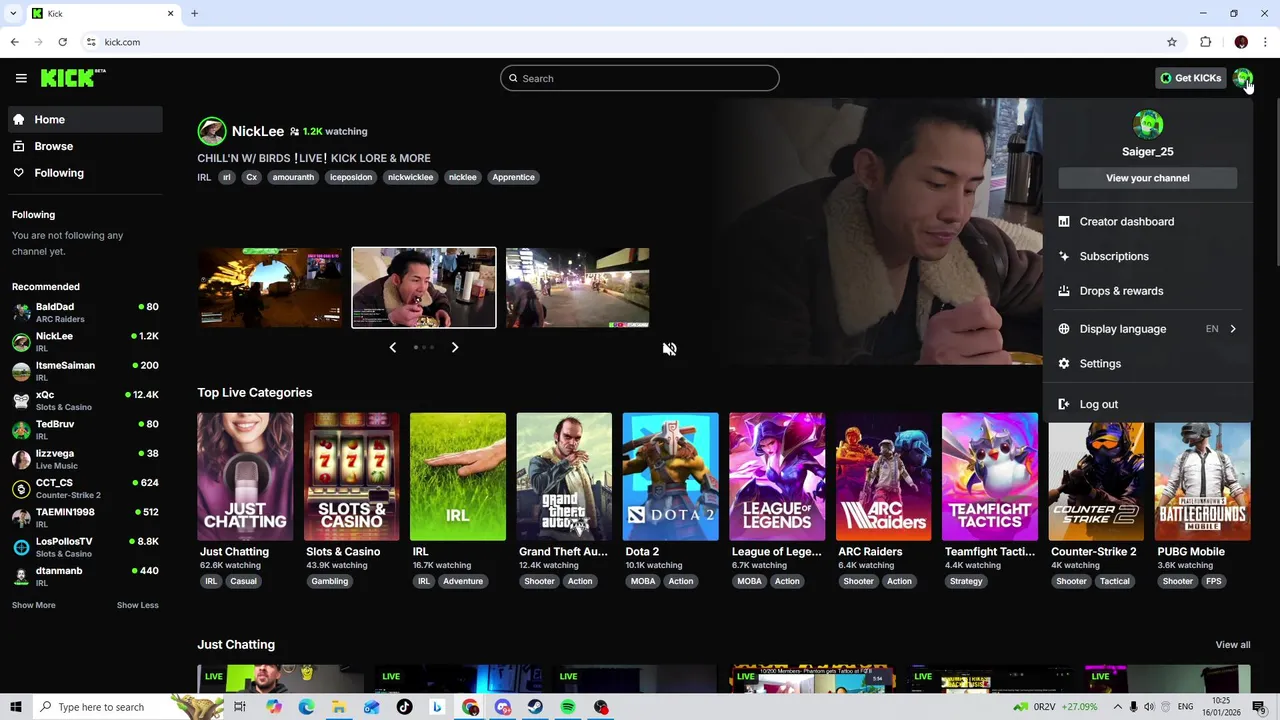Select the iceposidon stream tag
This screenshot has width=1280, height=720.
[x=351, y=177]
